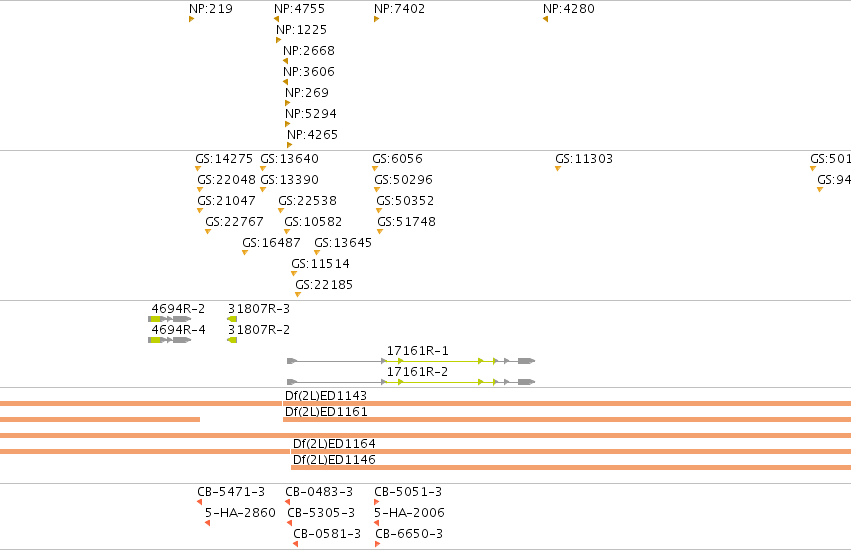Select the CB-0483-3 label
The image size is (851, 550).
click(319, 492)
